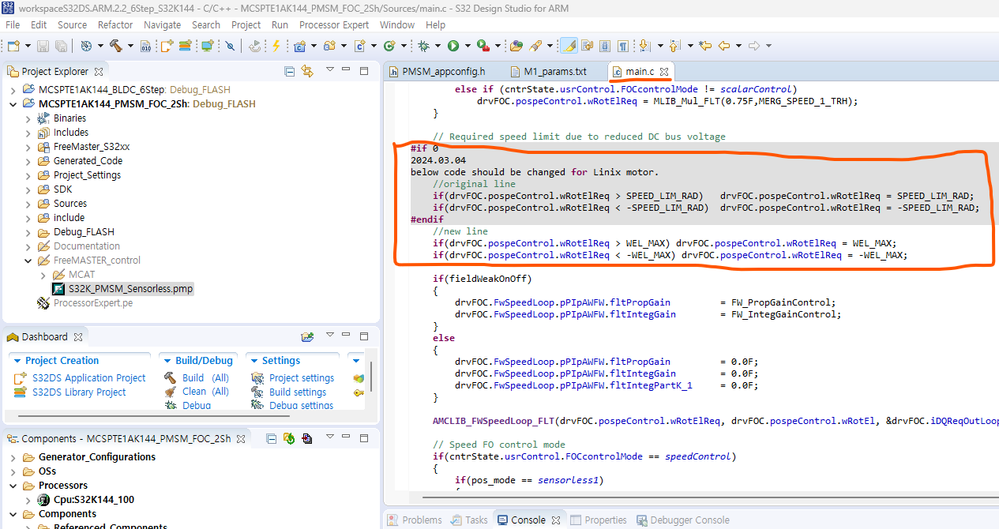
Task: Toggle Mark Occurrences highlighter icon
Action: click(x=570, y=46)
